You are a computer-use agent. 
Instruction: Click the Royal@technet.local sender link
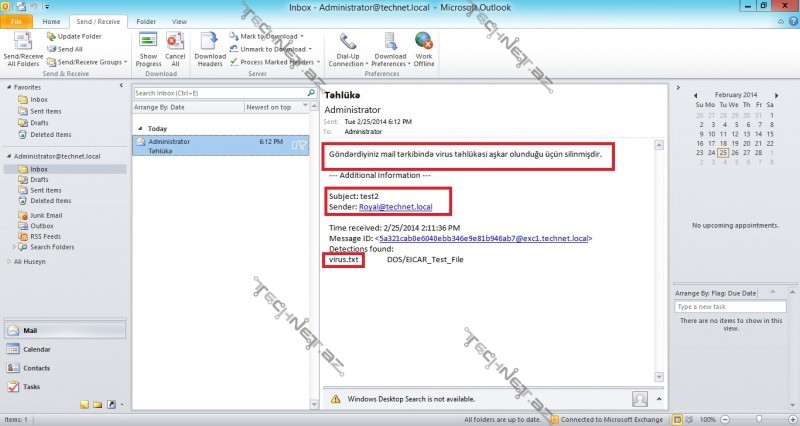click(x=395, y=207)
